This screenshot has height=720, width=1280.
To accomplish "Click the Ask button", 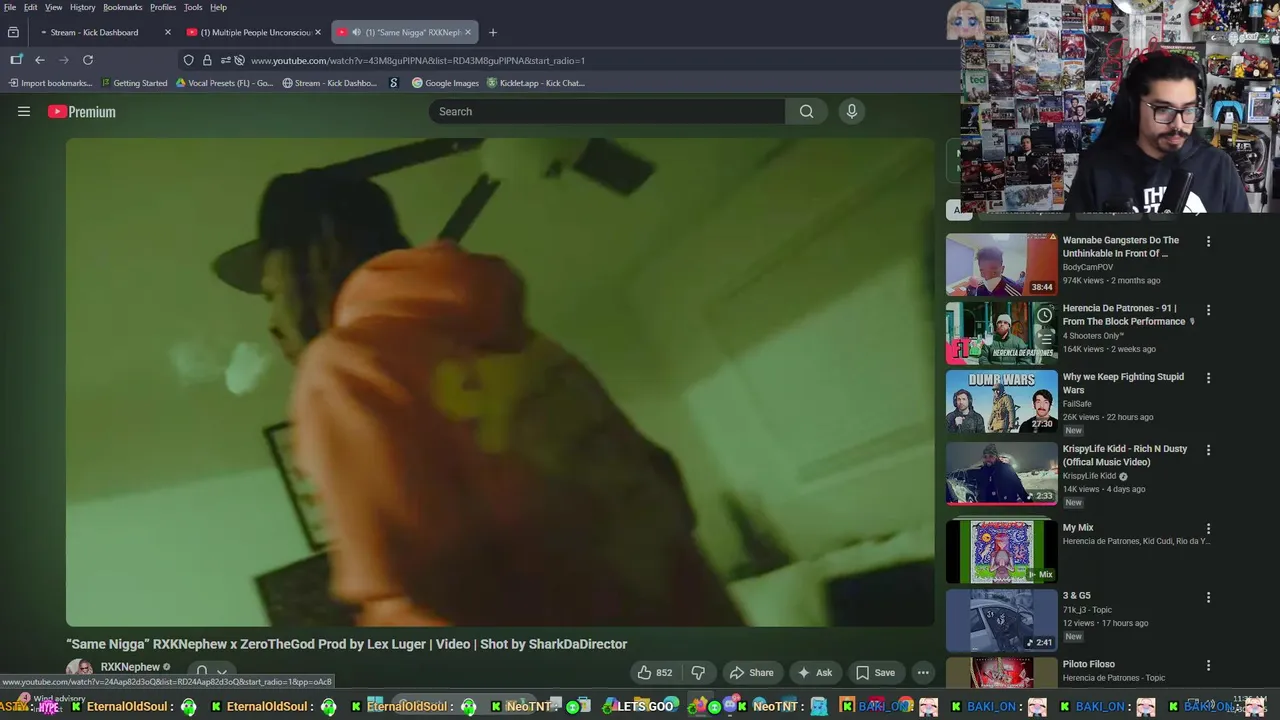I will click(x=815, y=672).
